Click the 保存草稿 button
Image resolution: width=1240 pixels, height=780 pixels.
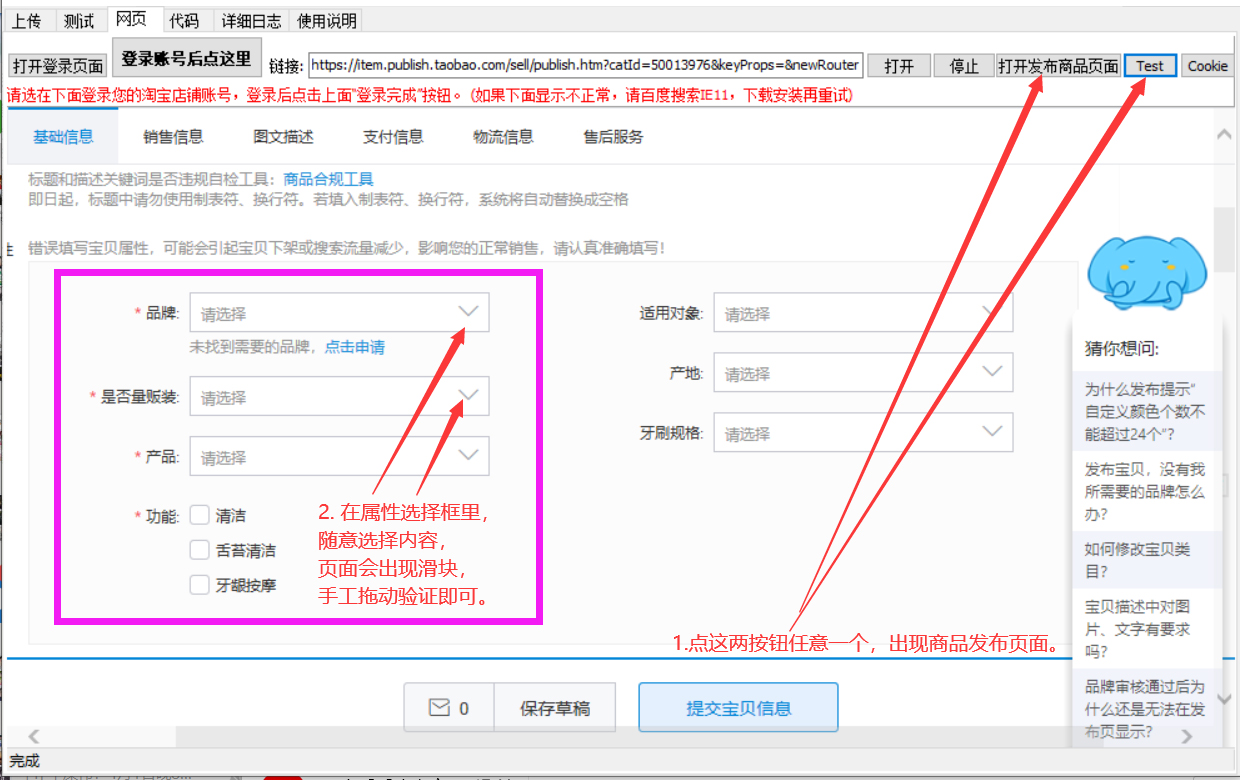(555, 708)
